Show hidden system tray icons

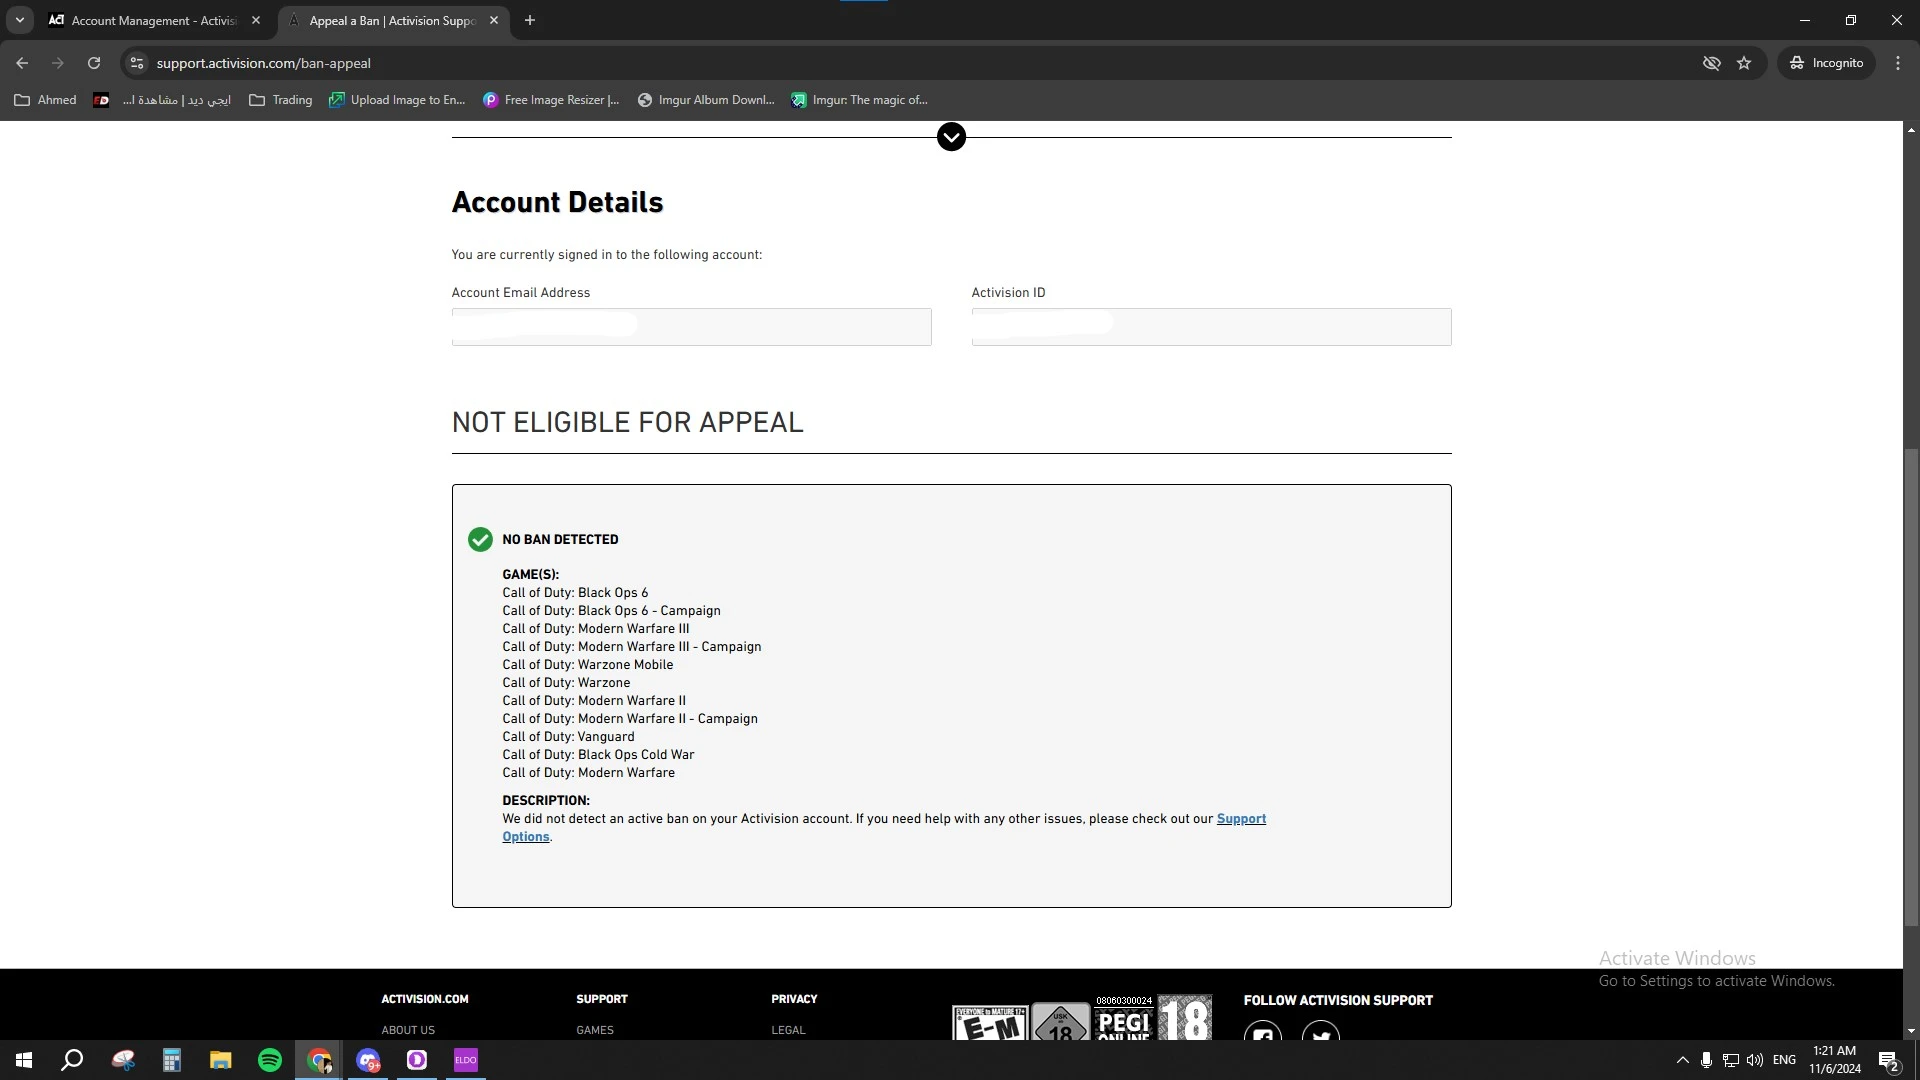pos(1682,1060)
